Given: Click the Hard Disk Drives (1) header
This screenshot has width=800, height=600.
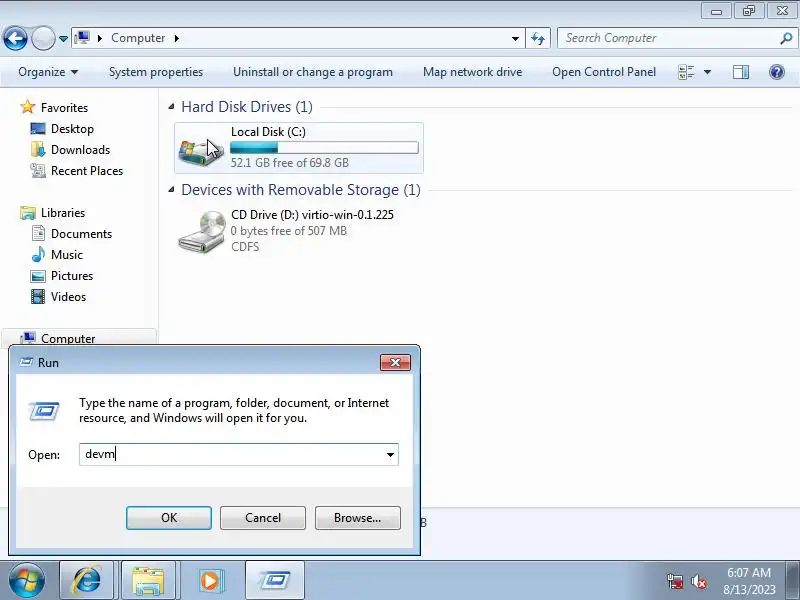Looking at the screenshot, I should 247,107.
